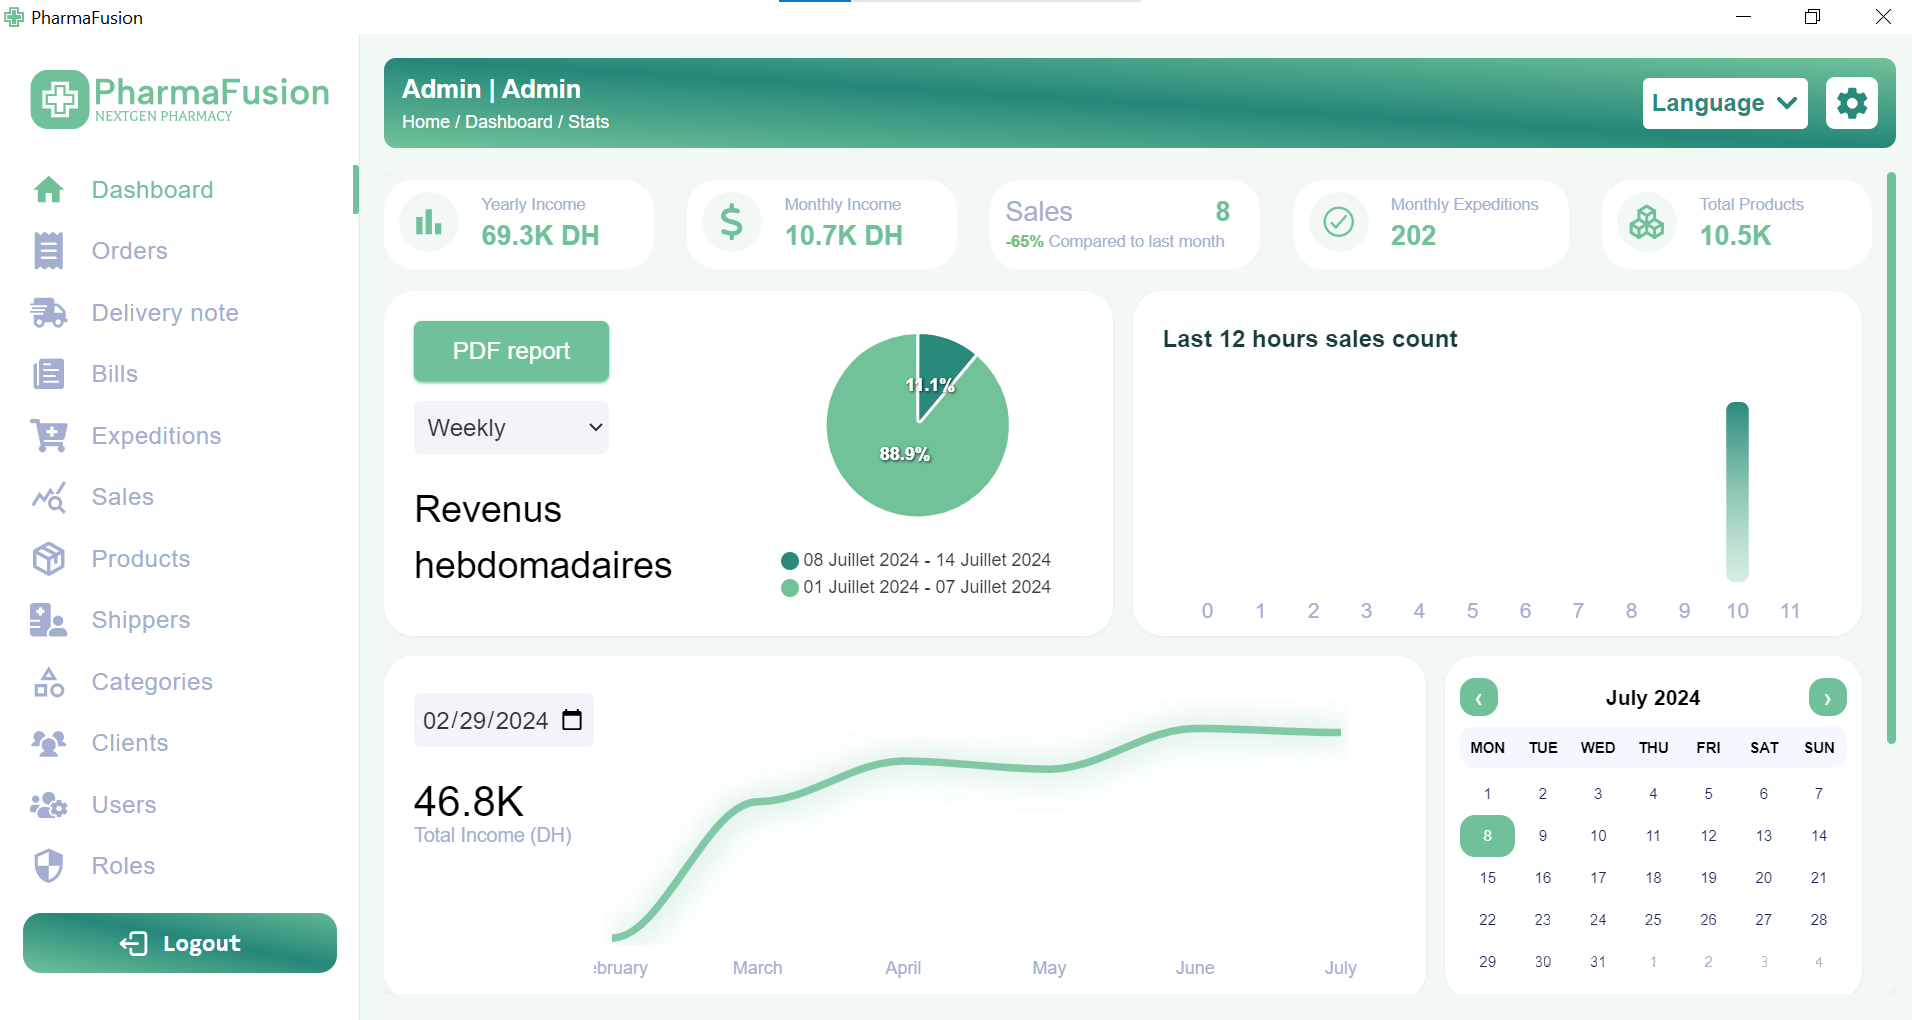Click the hour 10 sales bar
The image size is (1912, 1020).
point(1737,491)
